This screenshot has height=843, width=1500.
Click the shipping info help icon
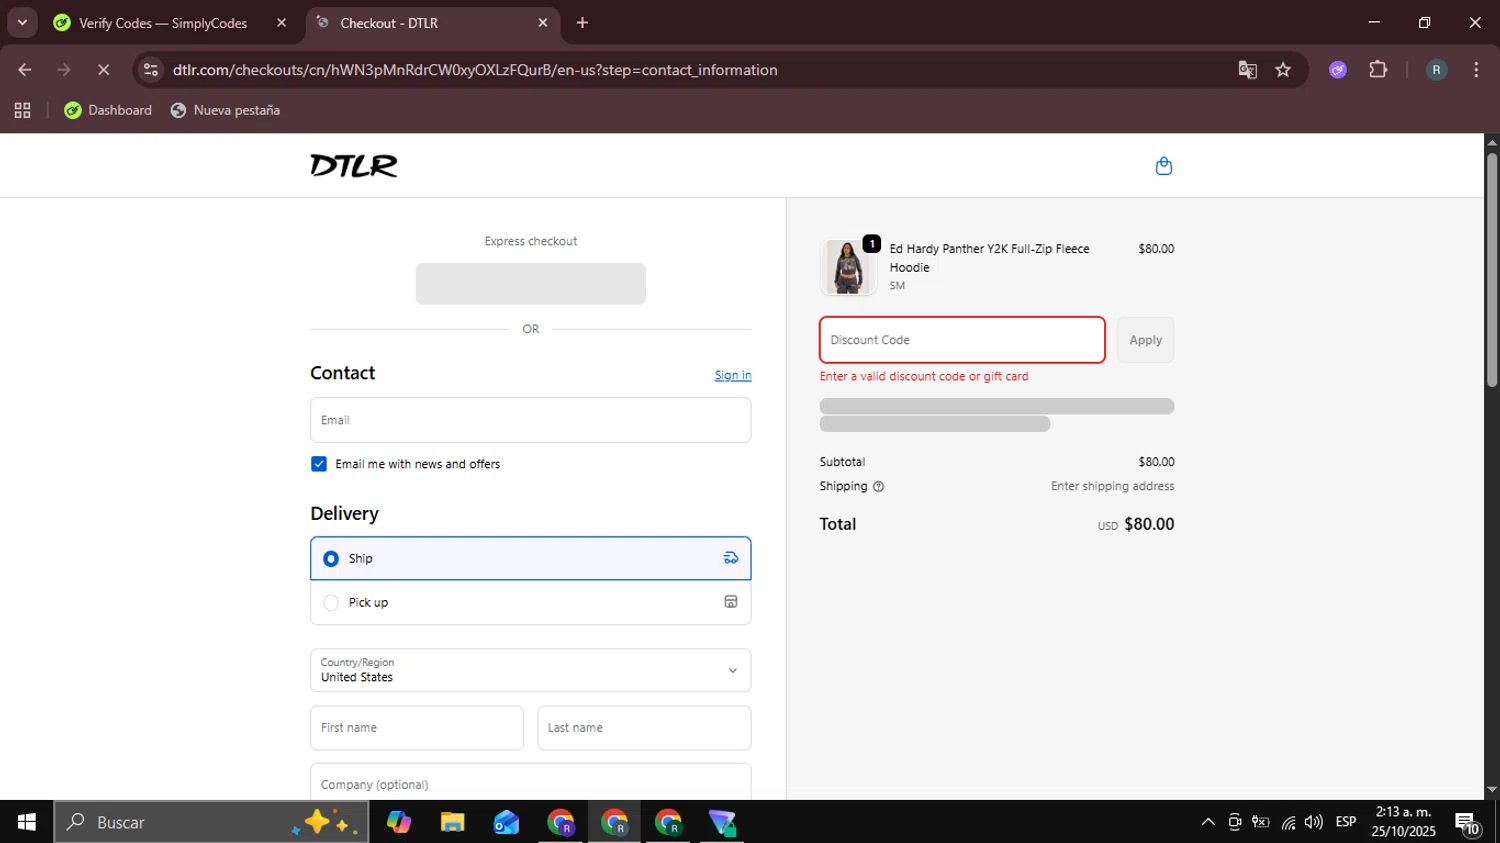click(879, 487)
